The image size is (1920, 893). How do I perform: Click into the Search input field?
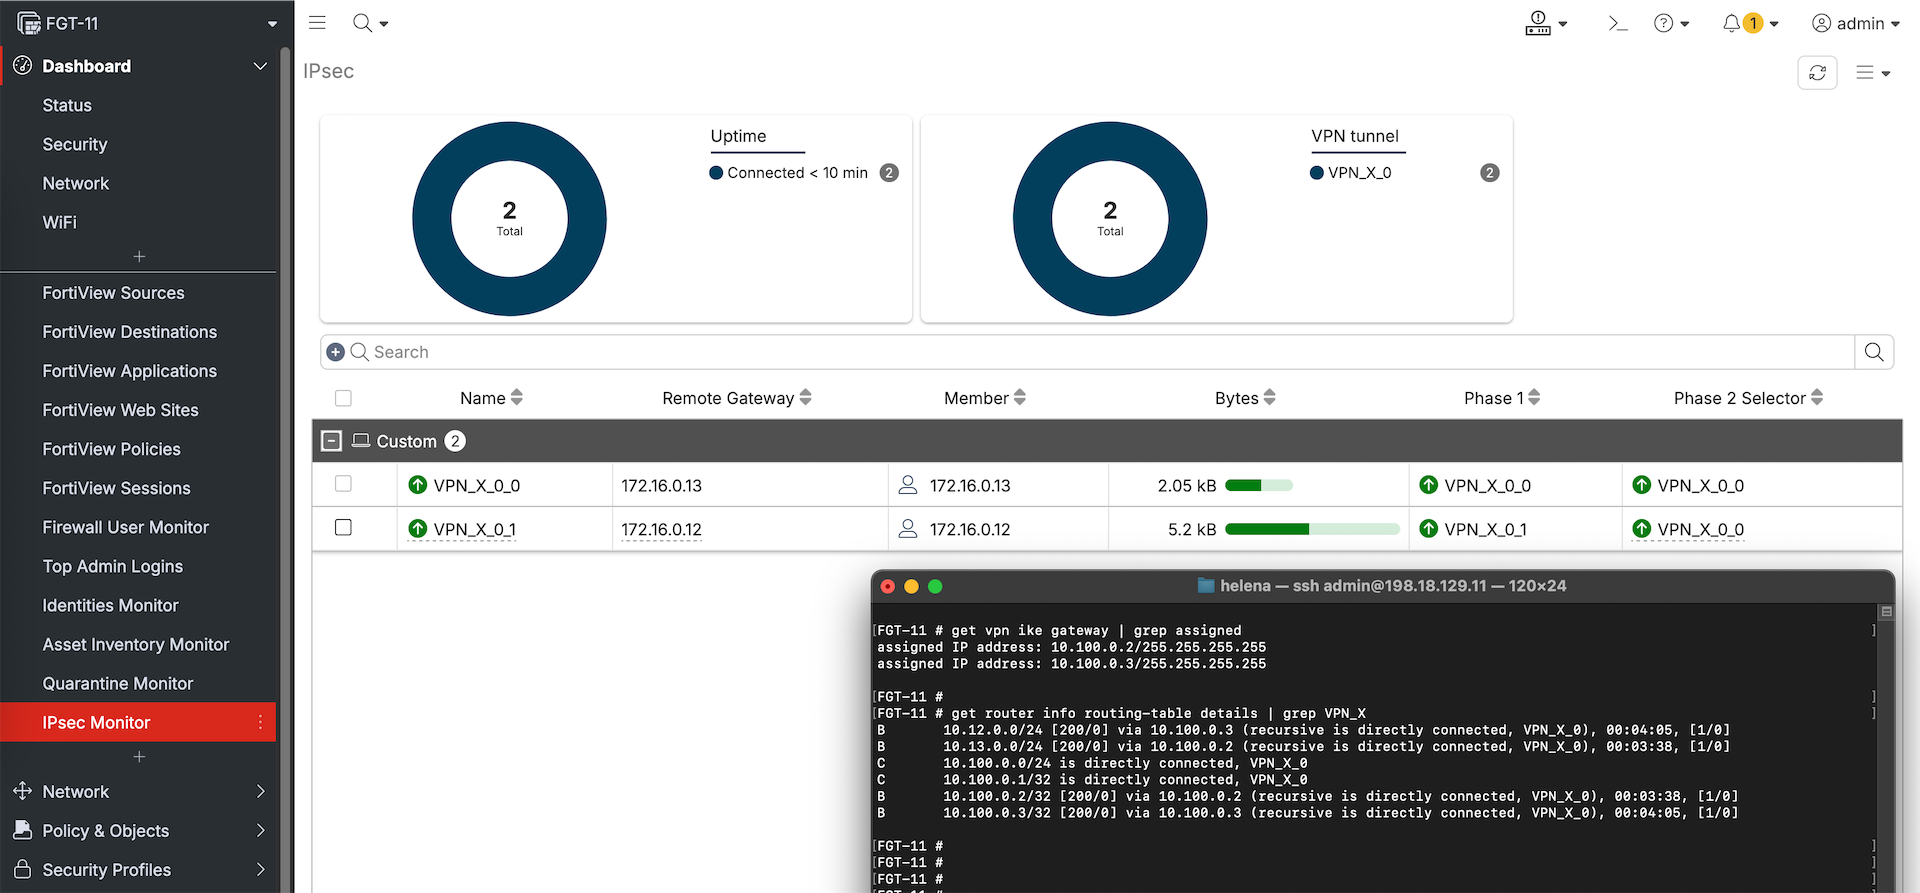pos(1100,352)
